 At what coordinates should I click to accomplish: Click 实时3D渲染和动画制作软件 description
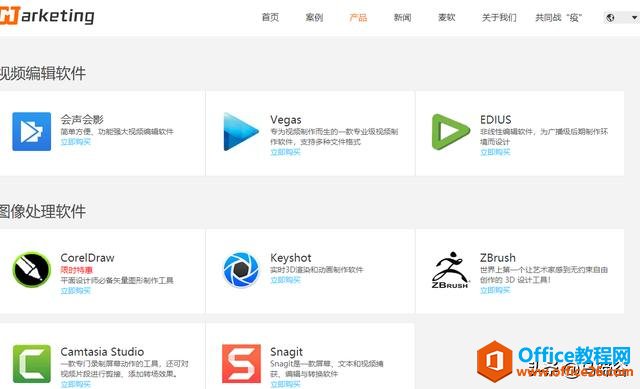317,269
